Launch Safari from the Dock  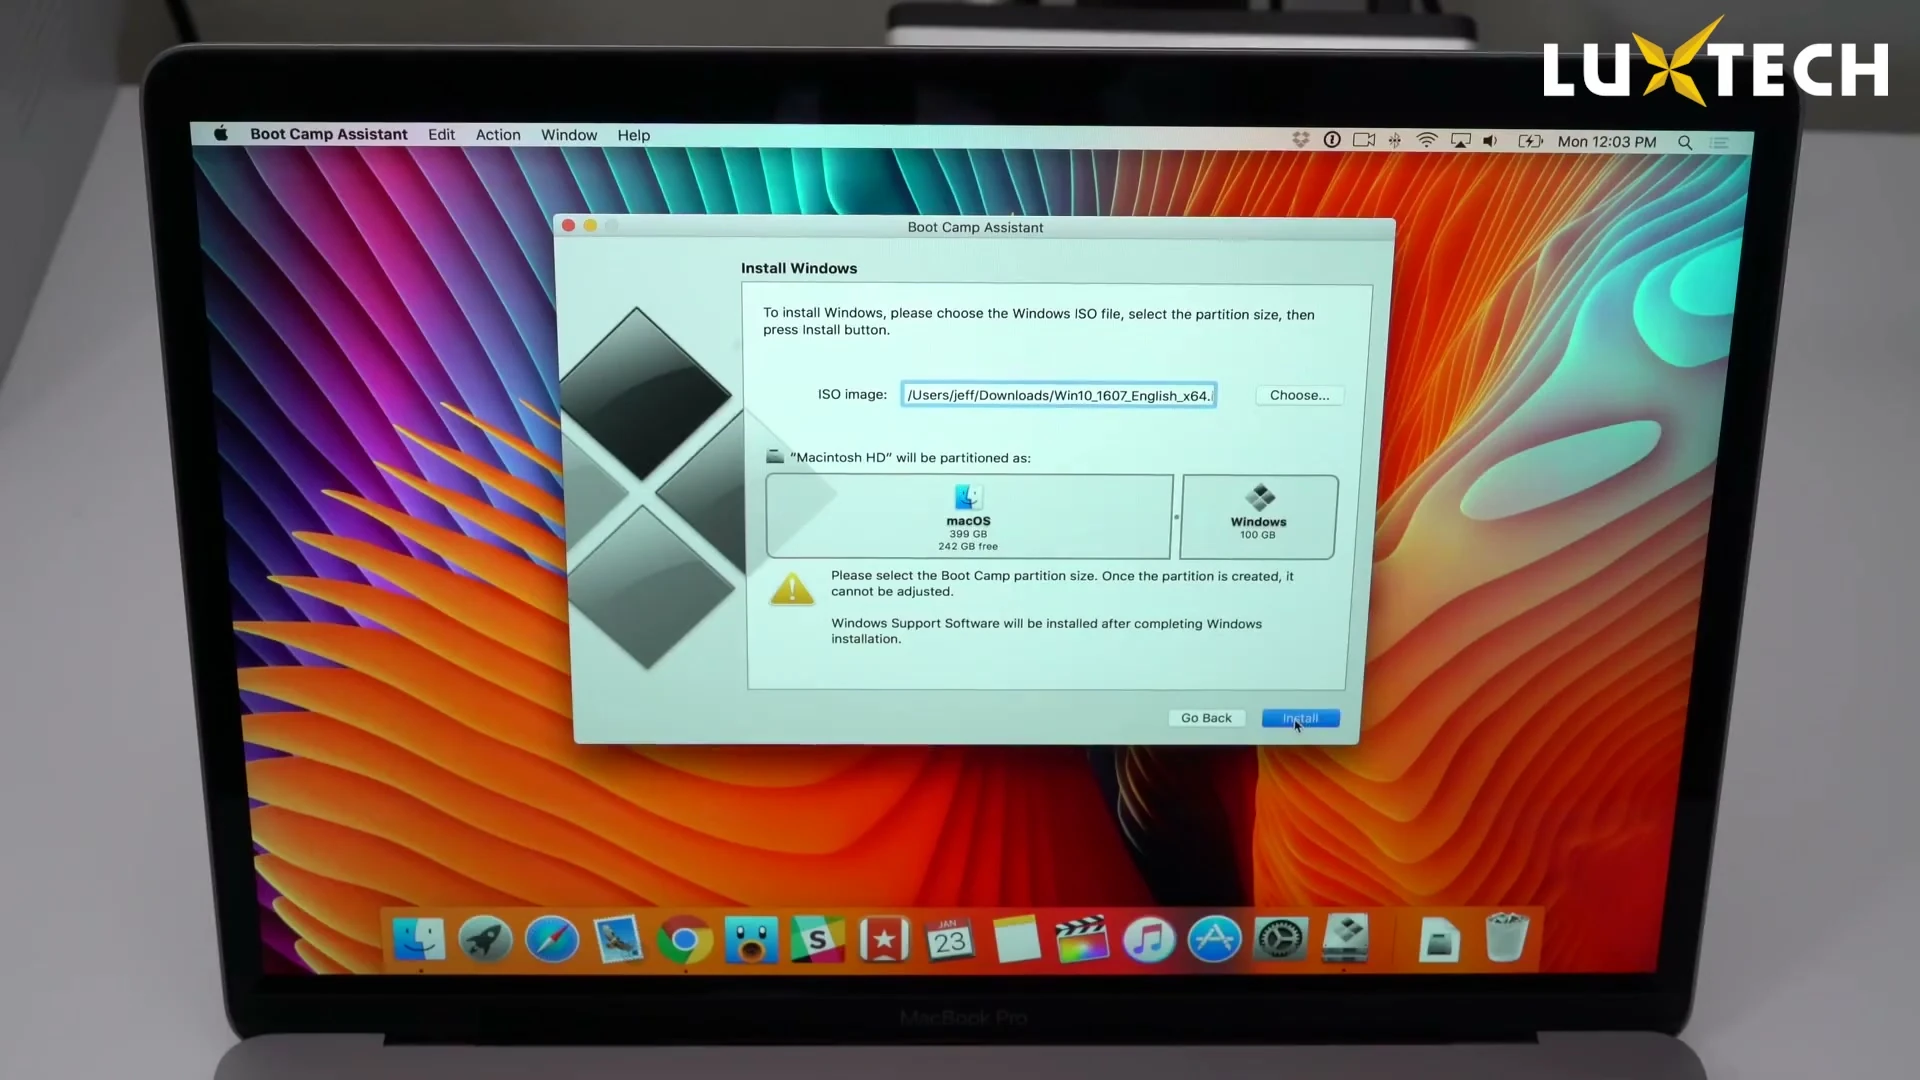click(x=551, y=940)
